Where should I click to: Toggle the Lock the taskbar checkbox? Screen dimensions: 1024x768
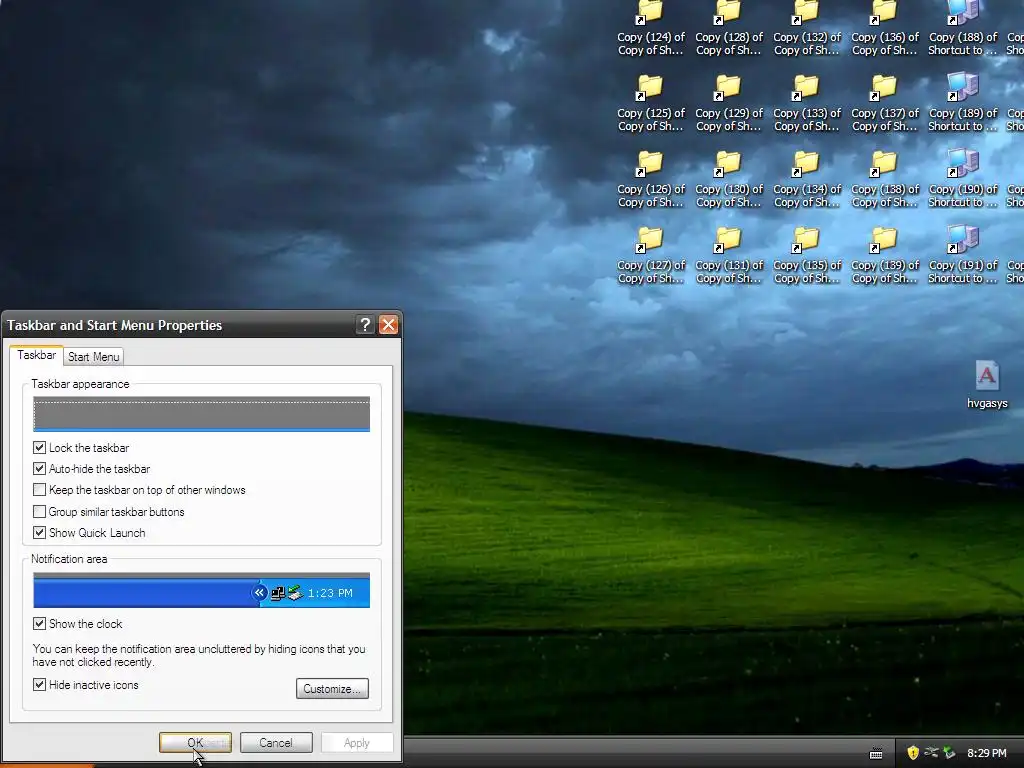(x=39, y=447)
